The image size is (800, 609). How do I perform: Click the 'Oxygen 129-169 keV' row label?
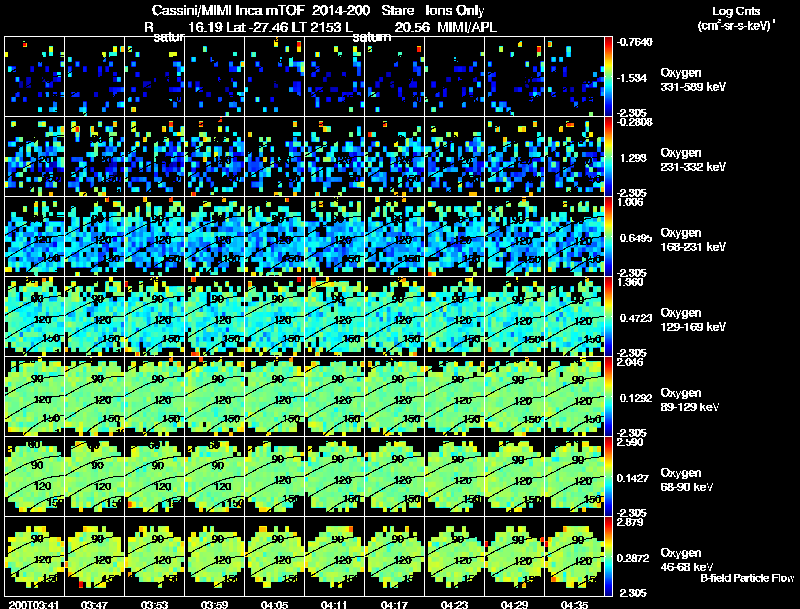[692, 320]
